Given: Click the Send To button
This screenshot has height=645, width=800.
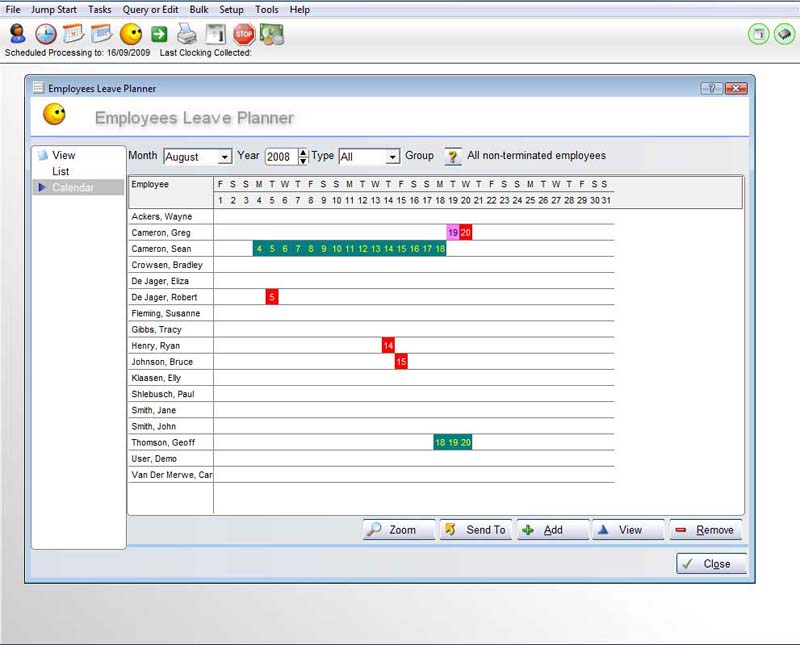Looking at the screenshot, I should (x=475, y=530).
